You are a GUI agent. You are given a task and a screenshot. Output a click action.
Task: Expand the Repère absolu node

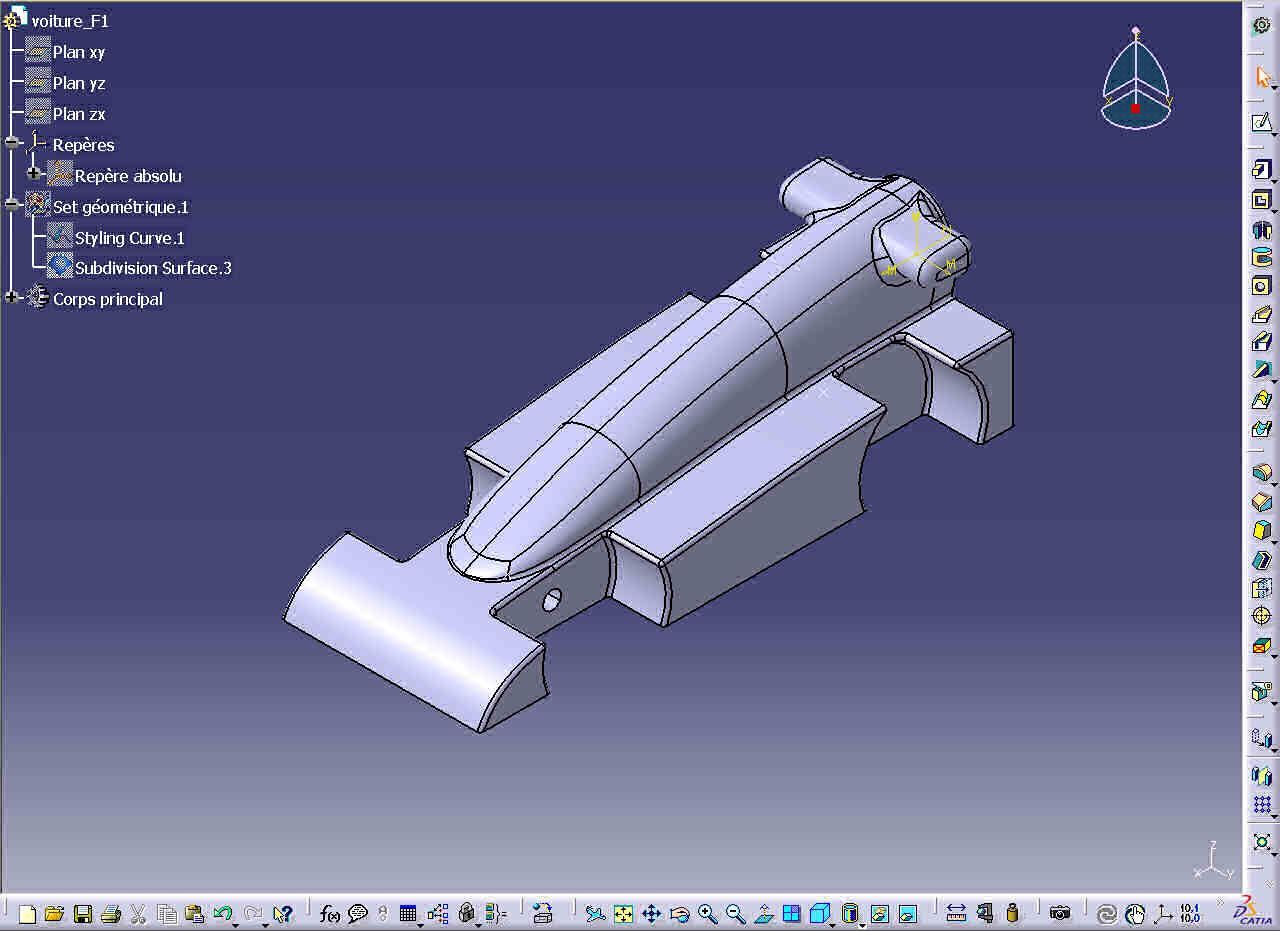(x=34, y=175)
